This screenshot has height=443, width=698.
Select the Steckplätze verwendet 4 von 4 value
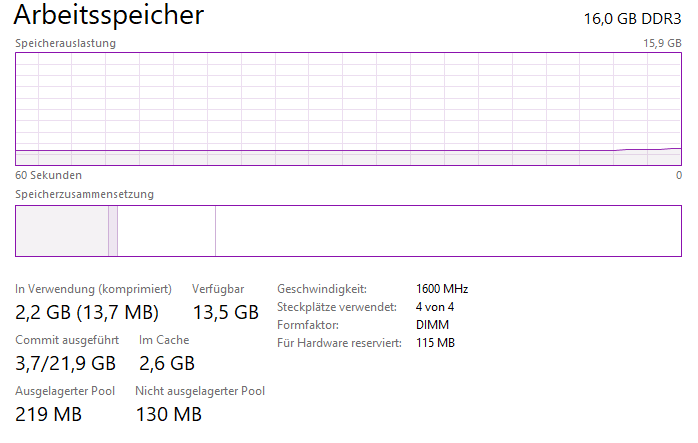pos(435,307)
